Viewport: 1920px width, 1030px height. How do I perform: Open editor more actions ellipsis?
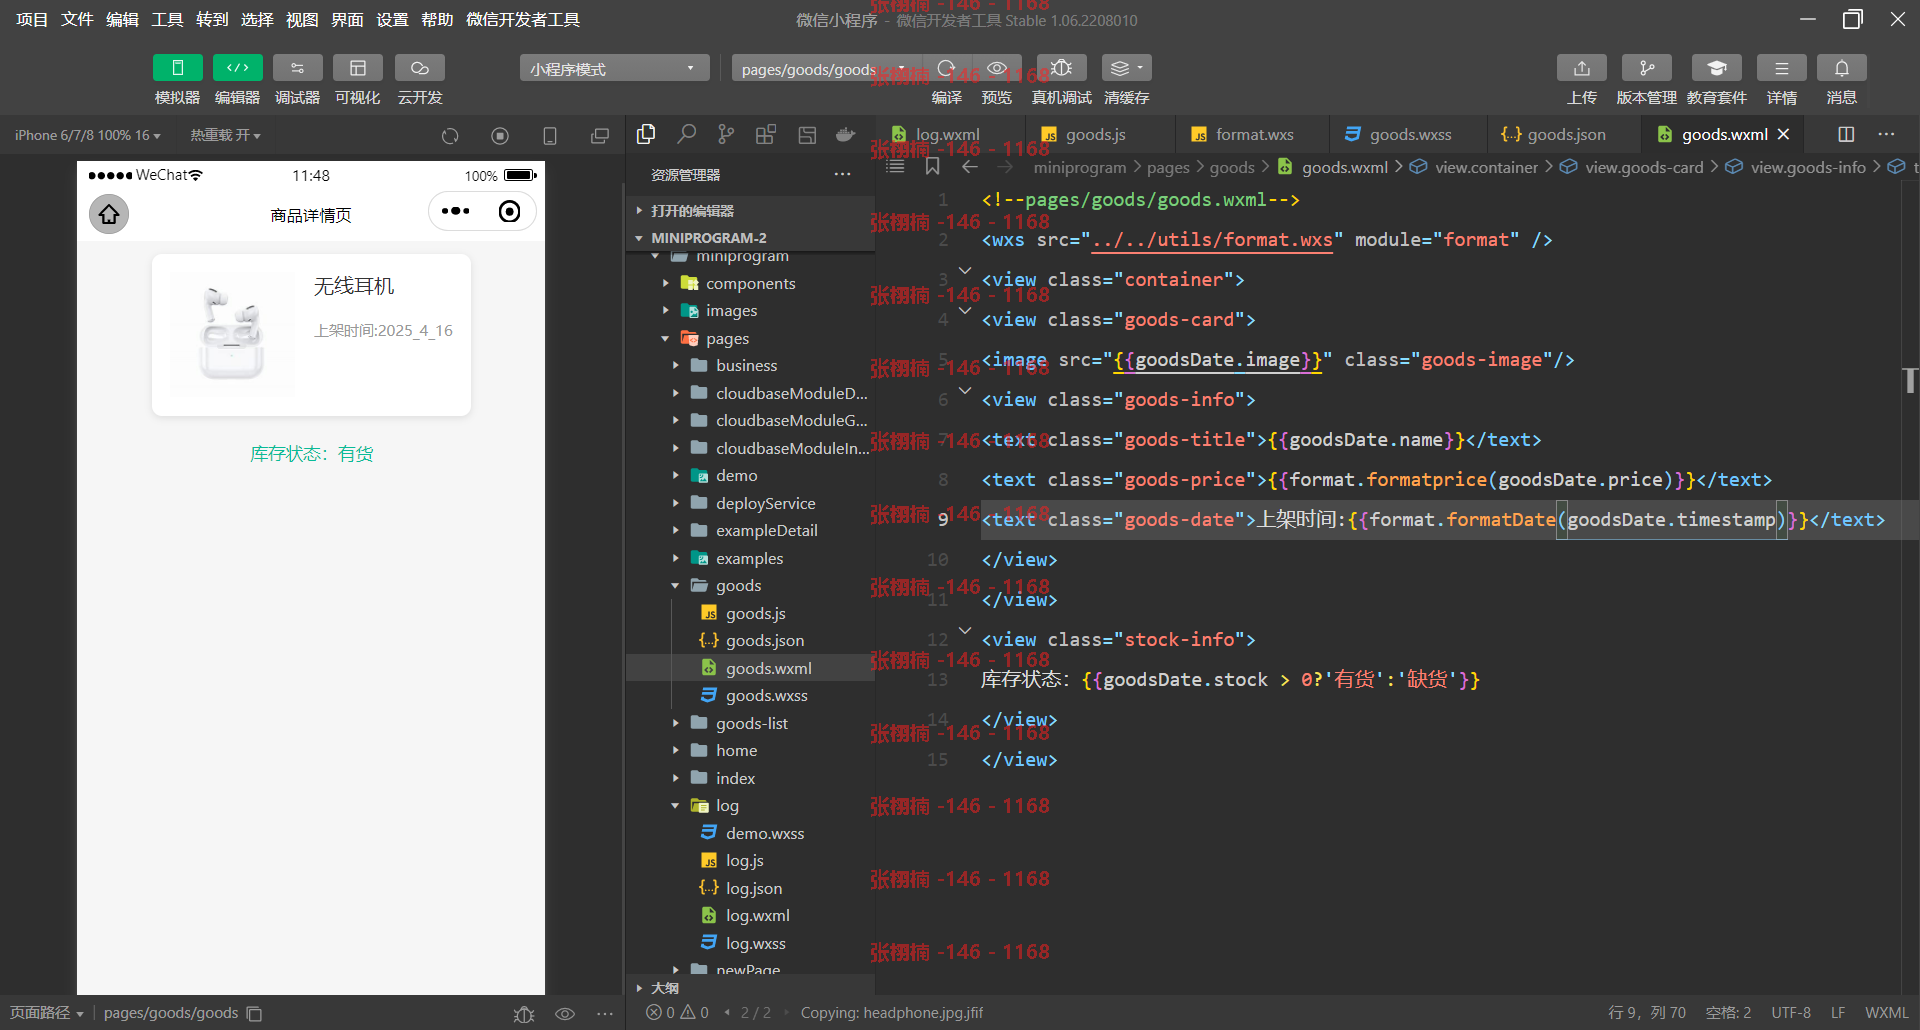click(1886, 134)
